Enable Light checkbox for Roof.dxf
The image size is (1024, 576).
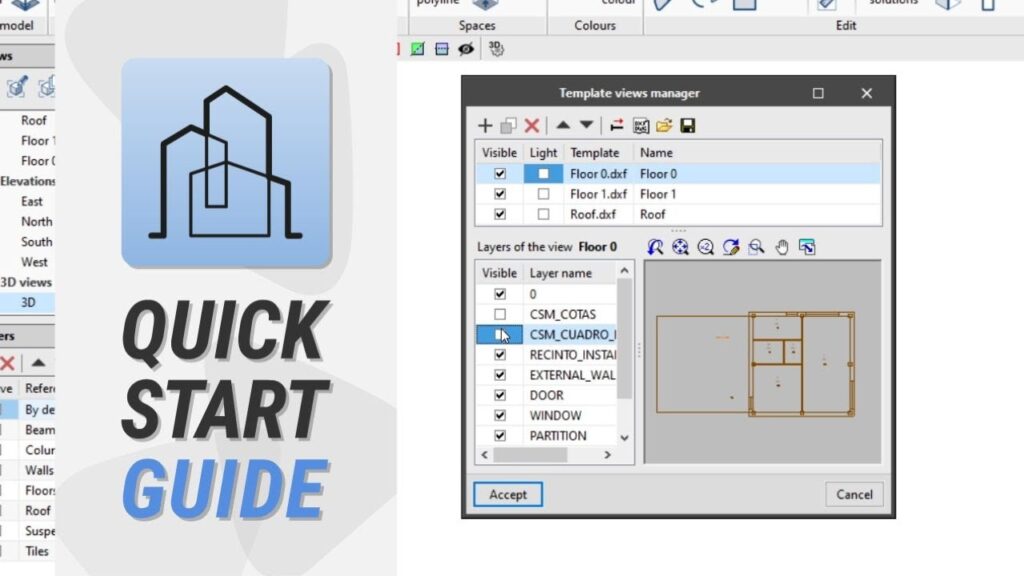click(543, 214)
